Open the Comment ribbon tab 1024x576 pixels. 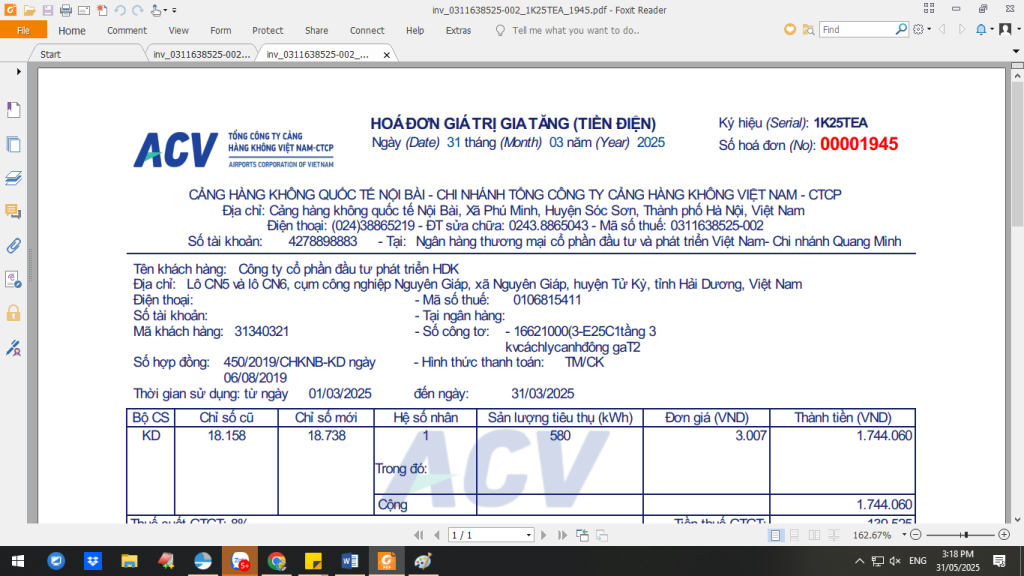127,30
